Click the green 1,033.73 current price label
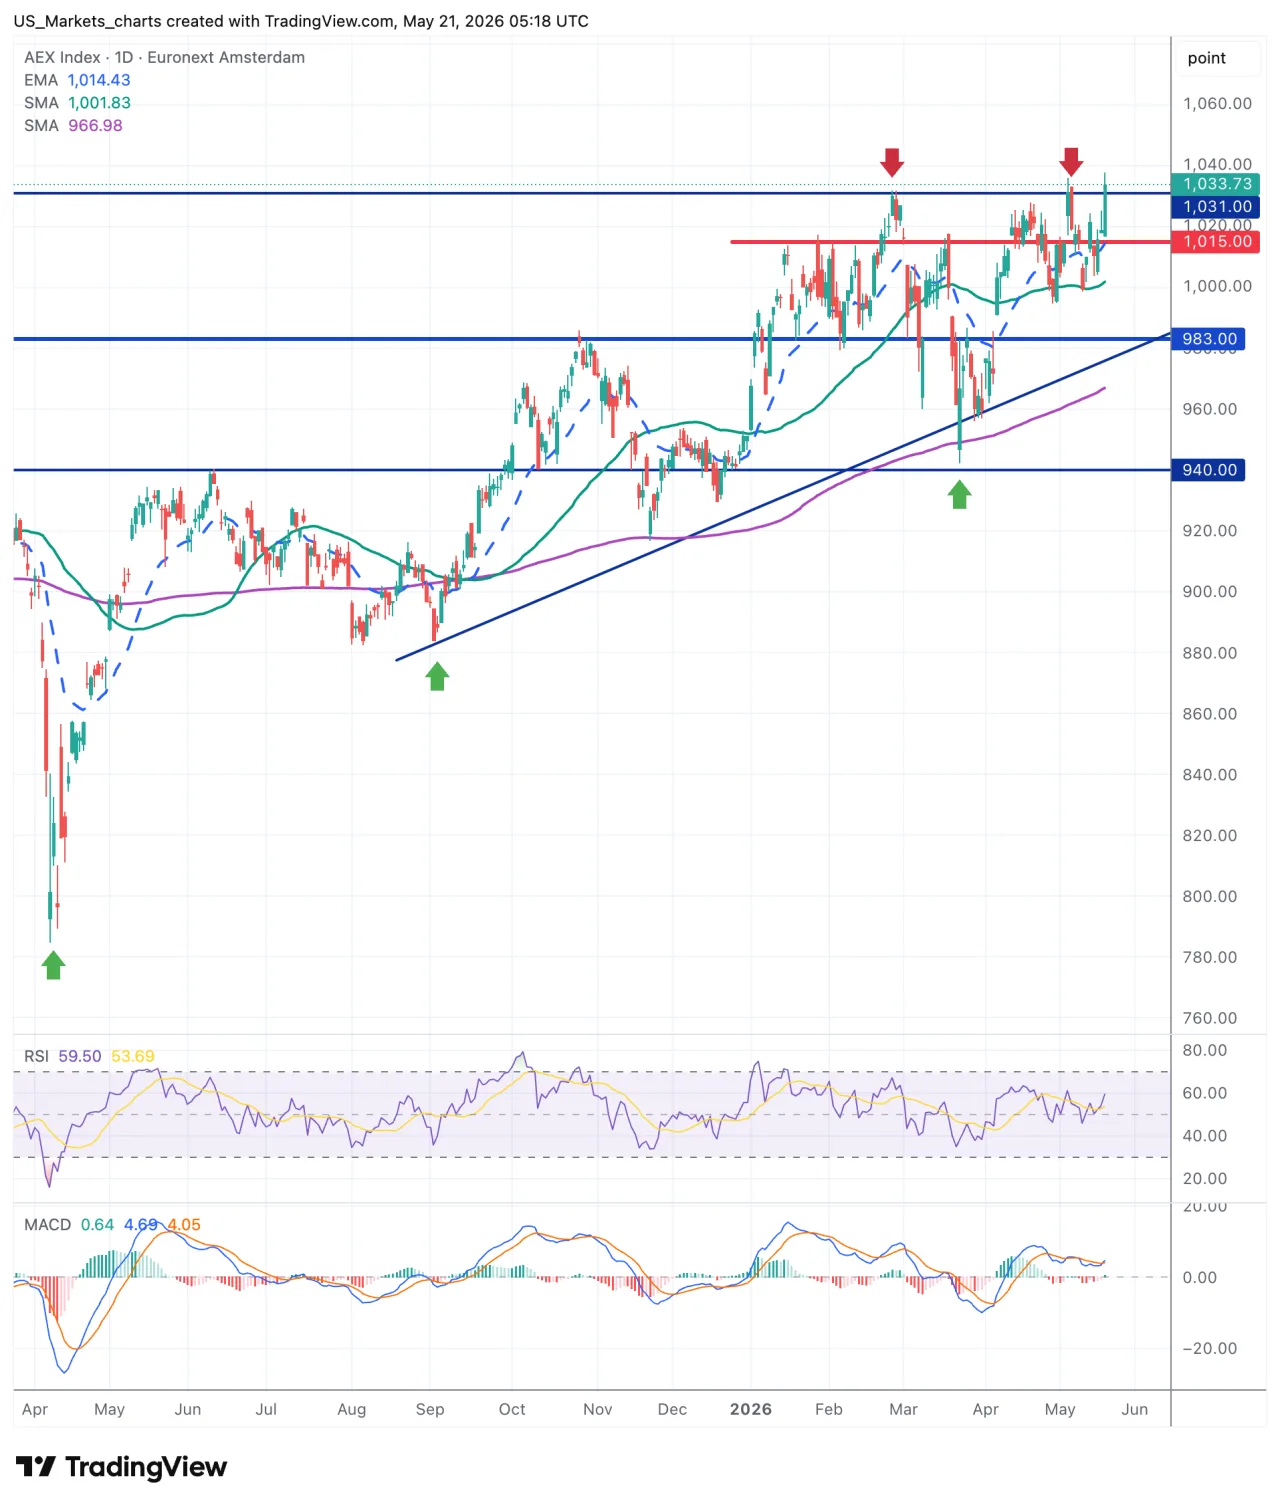Image resolution: width=1280 pixels, height=1507 pixels. coord(1216,184)
